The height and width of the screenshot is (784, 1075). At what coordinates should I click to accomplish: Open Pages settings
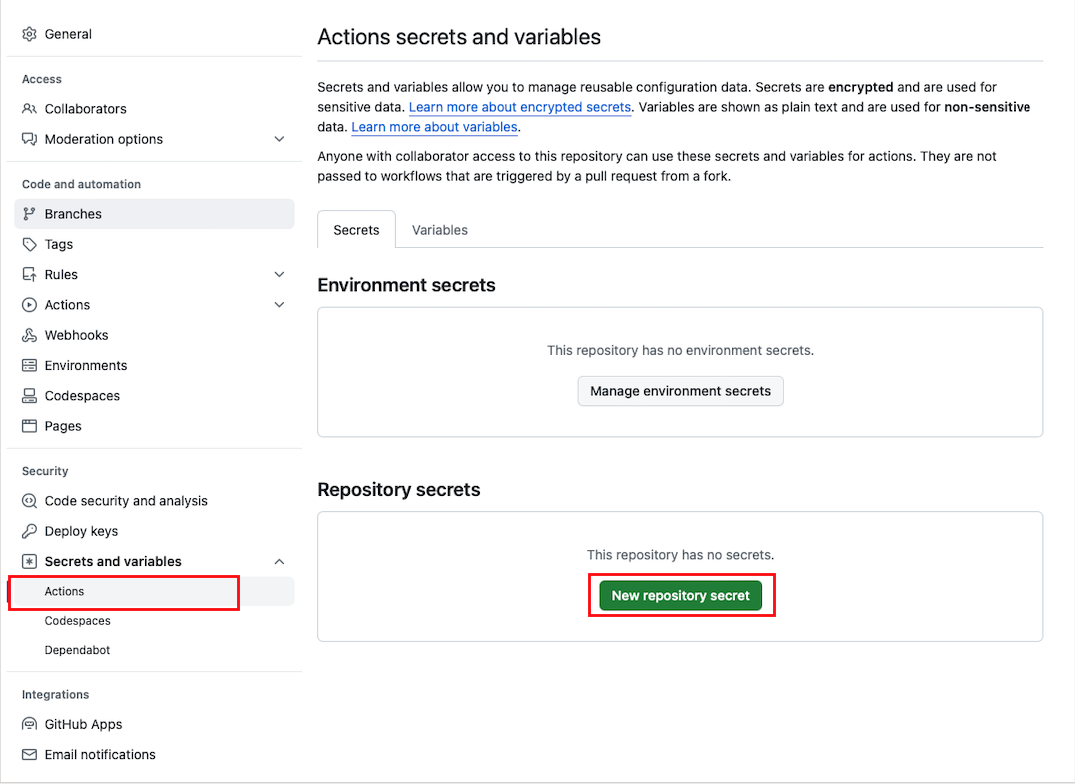(154, 426)
